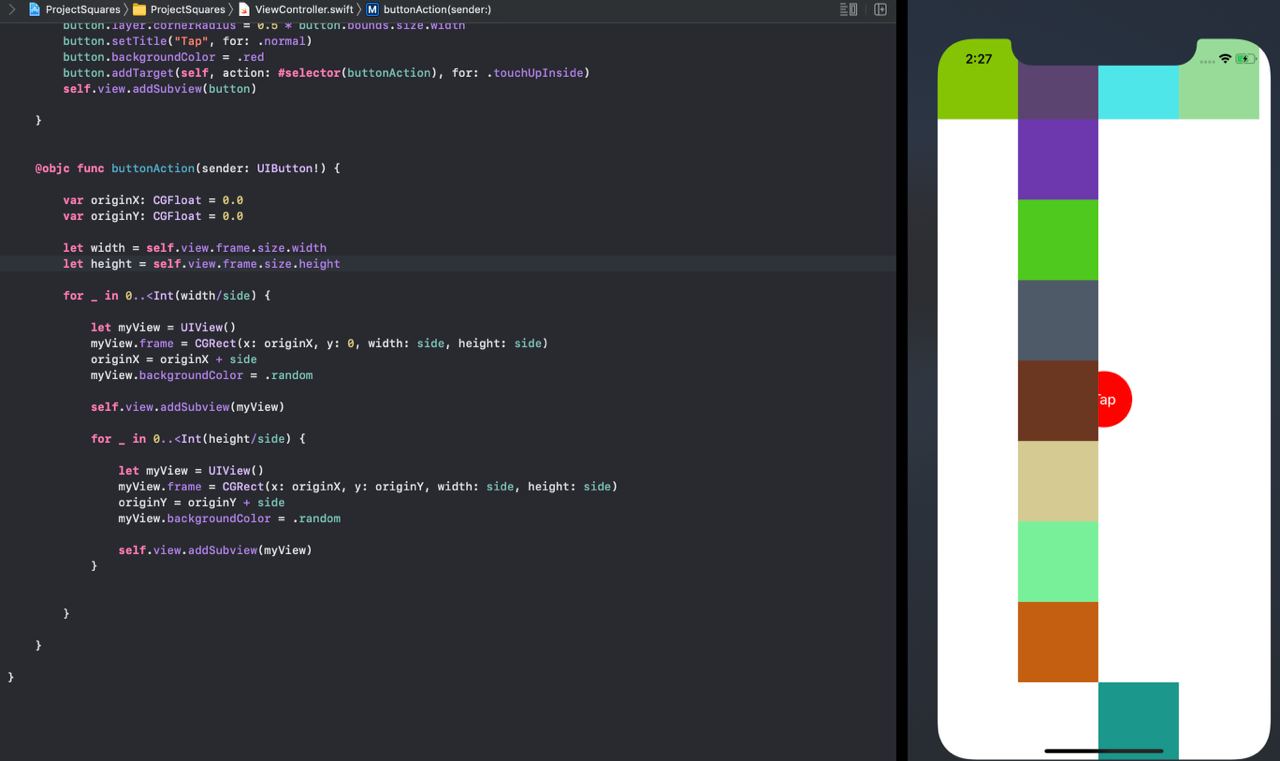Click the CGRect line with 'y: 0'
1280x761 pixels.
point(319,343)
